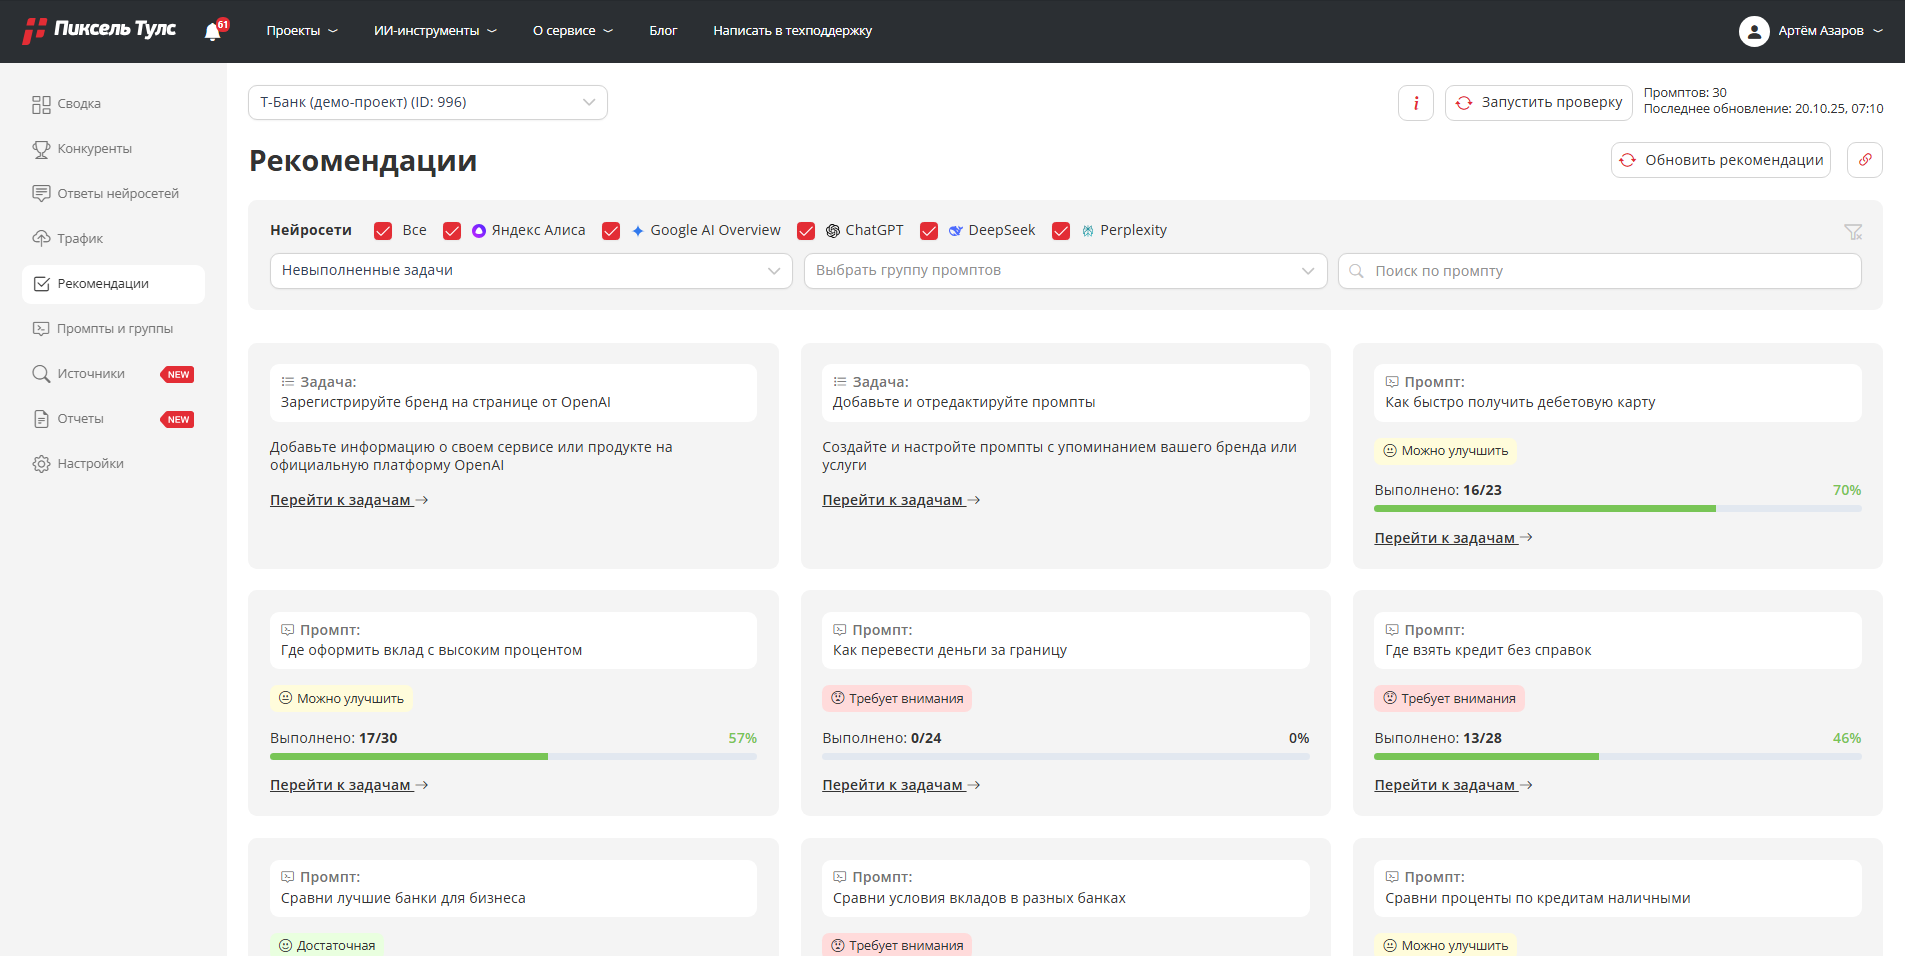Image resolution: width=1905 pixels, height=956 pixels.
Task: Open Конкуренты section in sidebar
Action: pyautogui.click(x=94, y=149)
